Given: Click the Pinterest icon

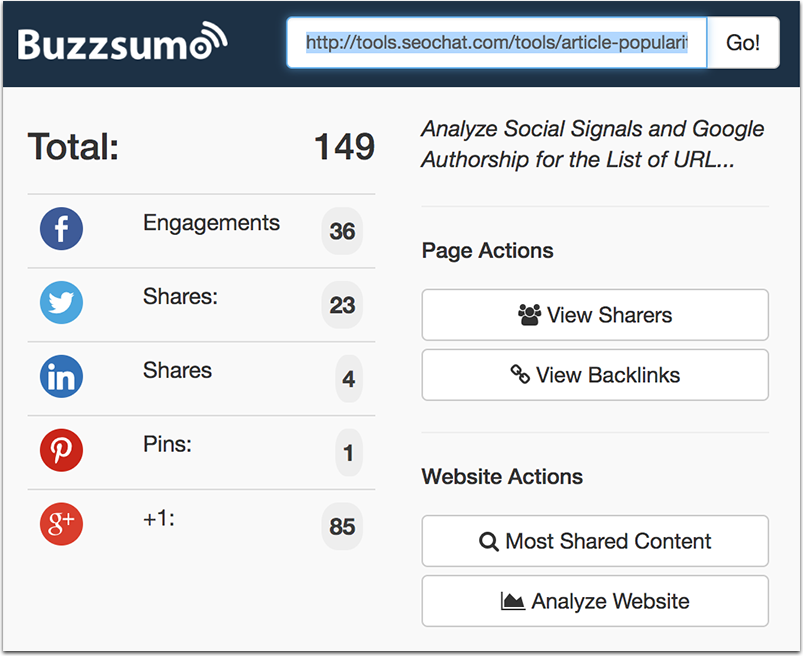Looking at the screenshot, I should [61, 451].
